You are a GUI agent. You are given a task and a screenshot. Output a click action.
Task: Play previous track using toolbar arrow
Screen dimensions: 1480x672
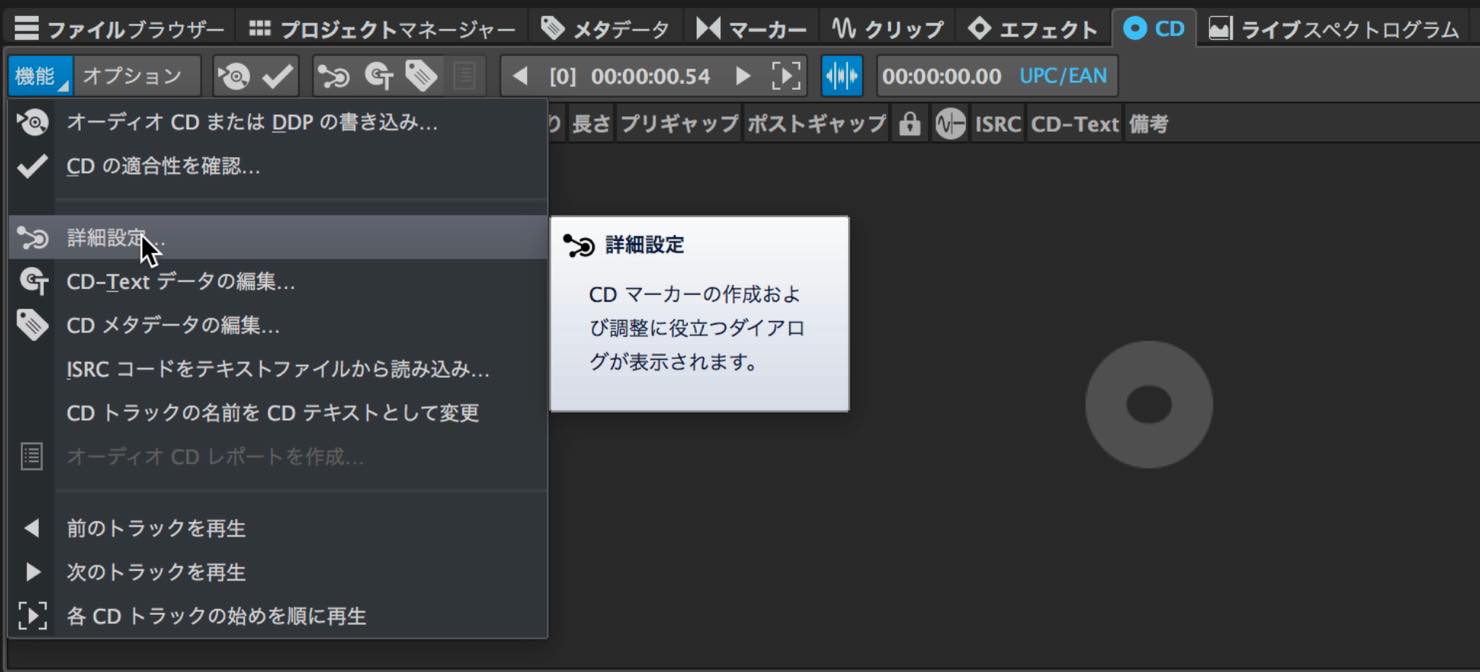point(520,76)
